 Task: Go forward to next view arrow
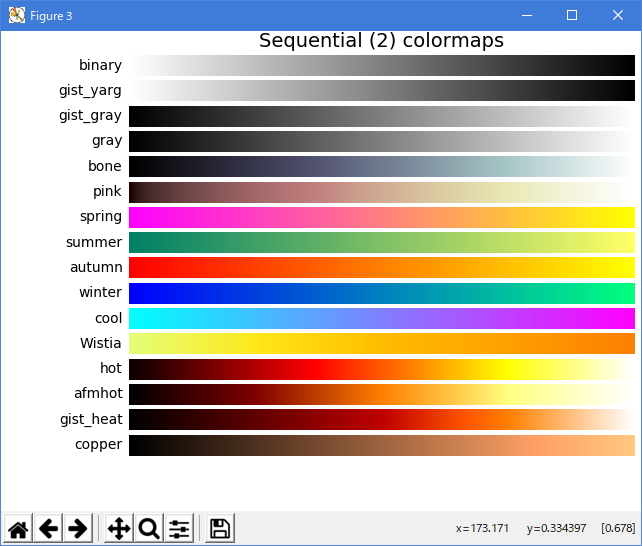[x=78, y=528]
